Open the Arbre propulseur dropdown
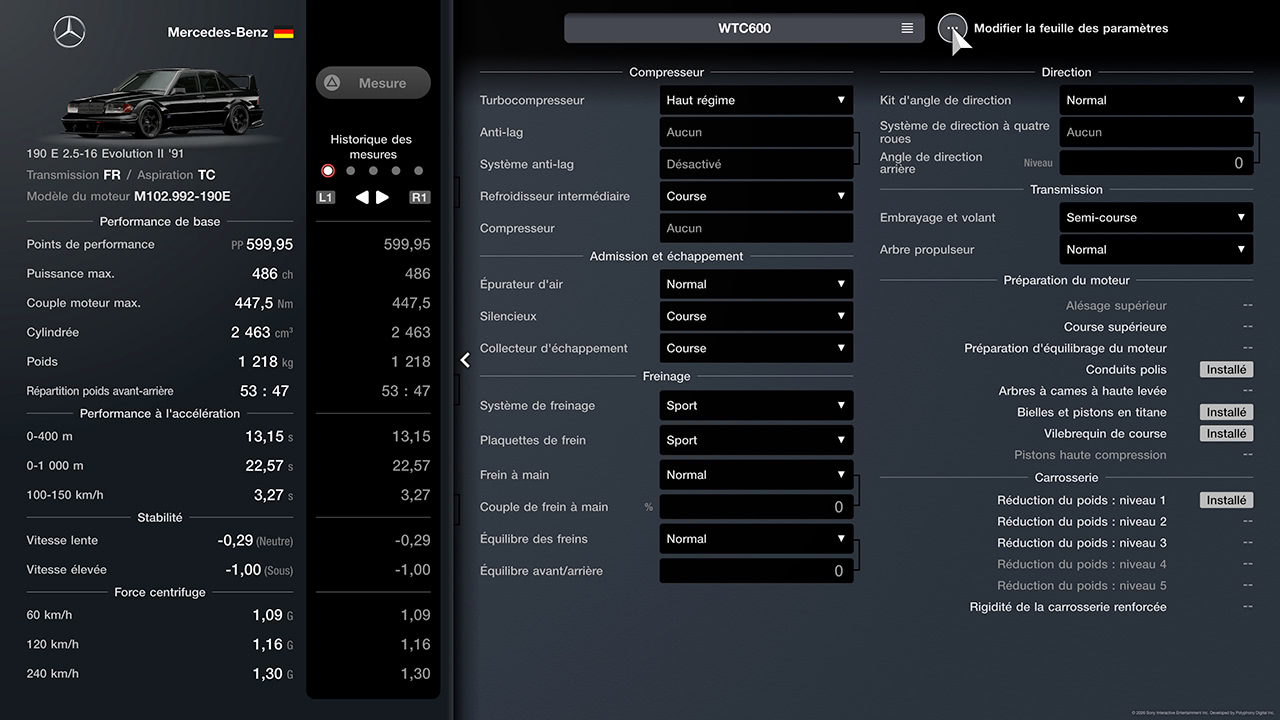Screen dimensions: 1280x720 pos(1156,249)
